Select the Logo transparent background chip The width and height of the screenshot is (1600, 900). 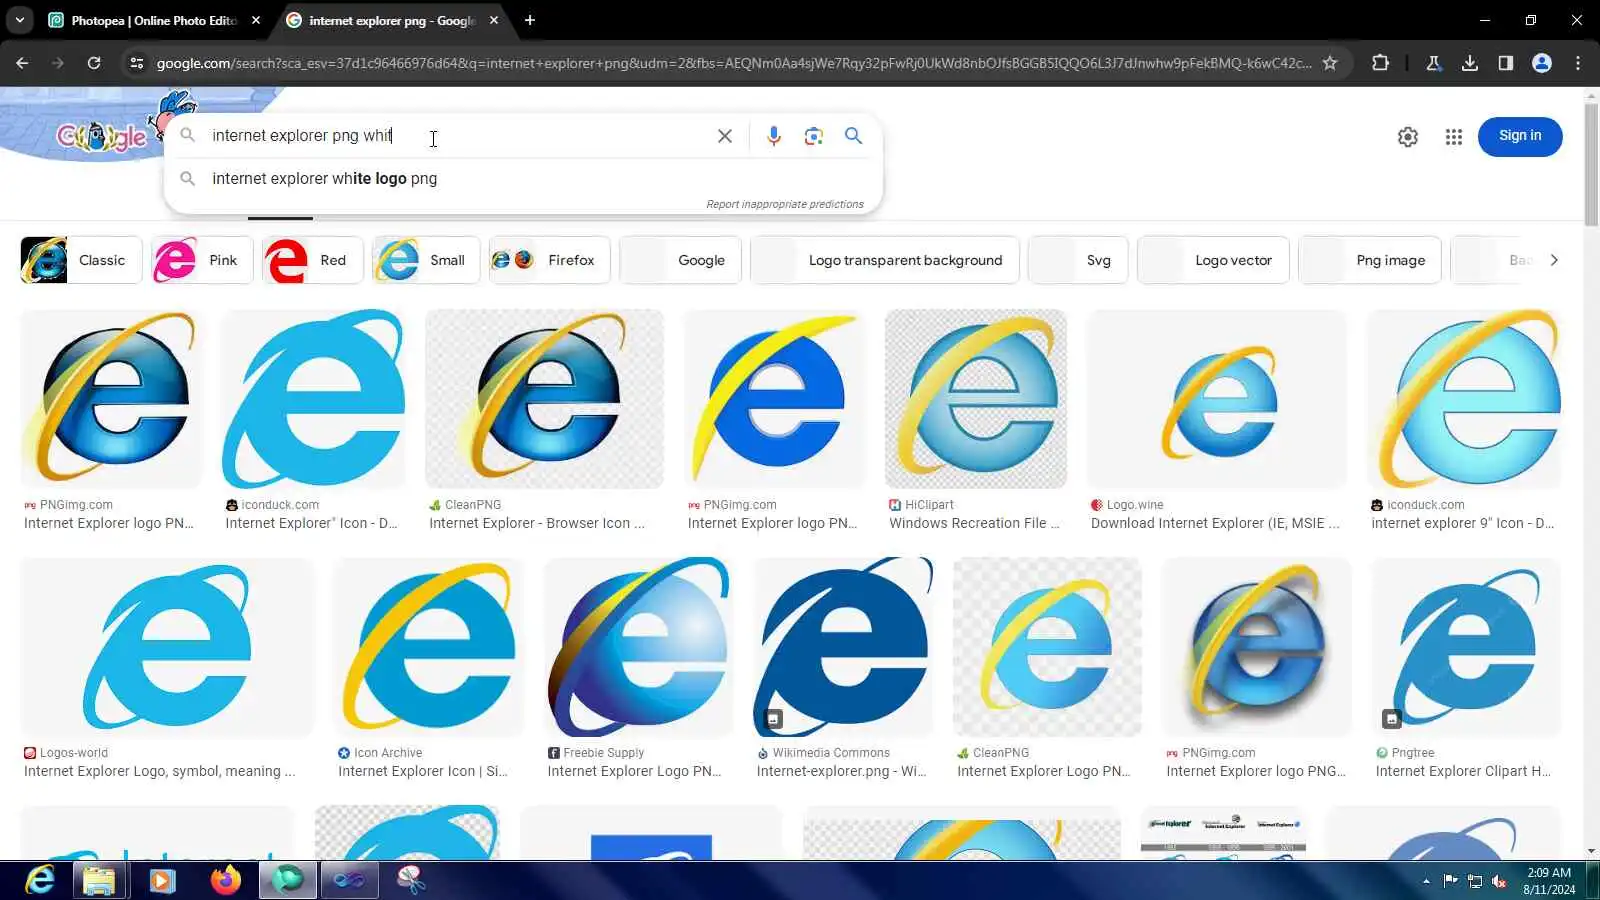(x=885, y=260)
